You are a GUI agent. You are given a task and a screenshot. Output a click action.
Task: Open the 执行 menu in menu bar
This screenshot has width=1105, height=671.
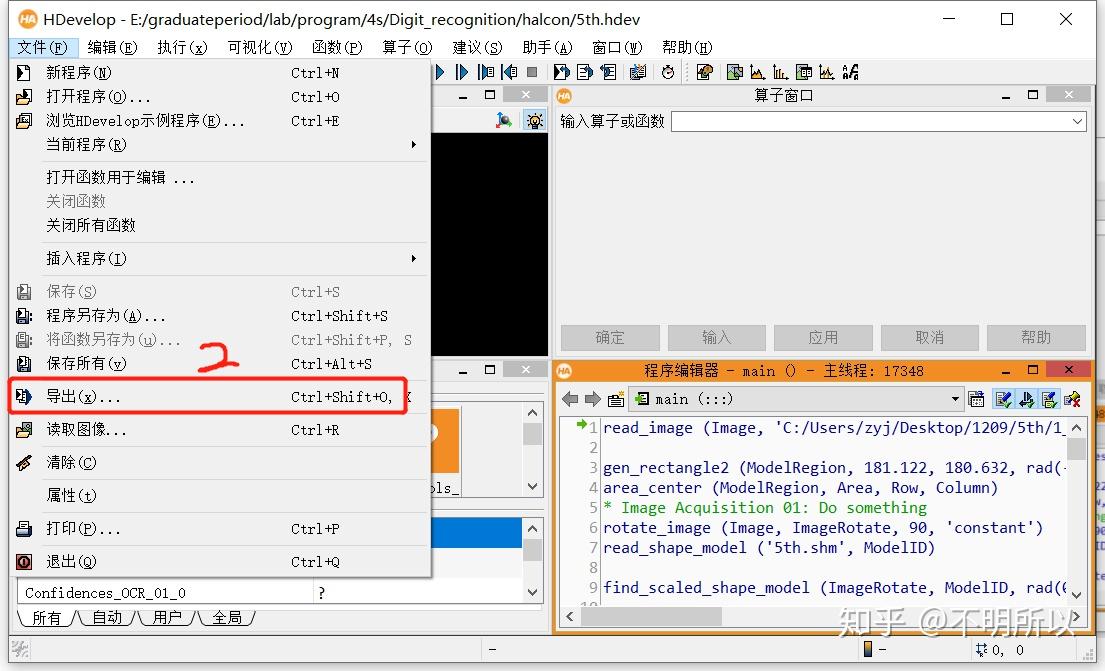[x=182, y=47]
